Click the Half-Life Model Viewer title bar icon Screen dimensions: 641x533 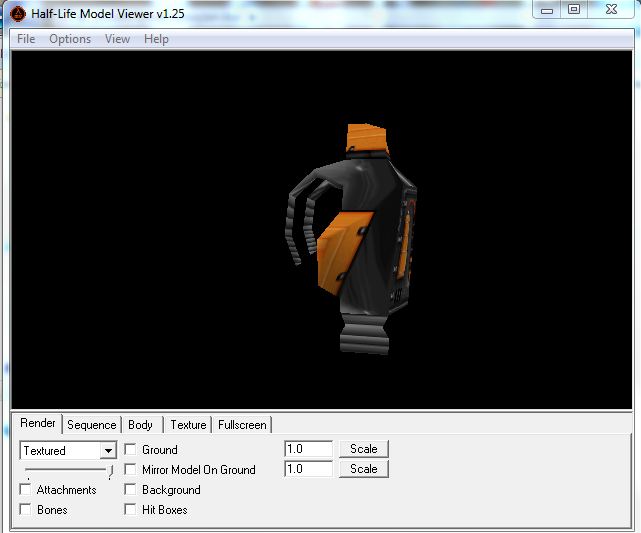tap(18, 13)
